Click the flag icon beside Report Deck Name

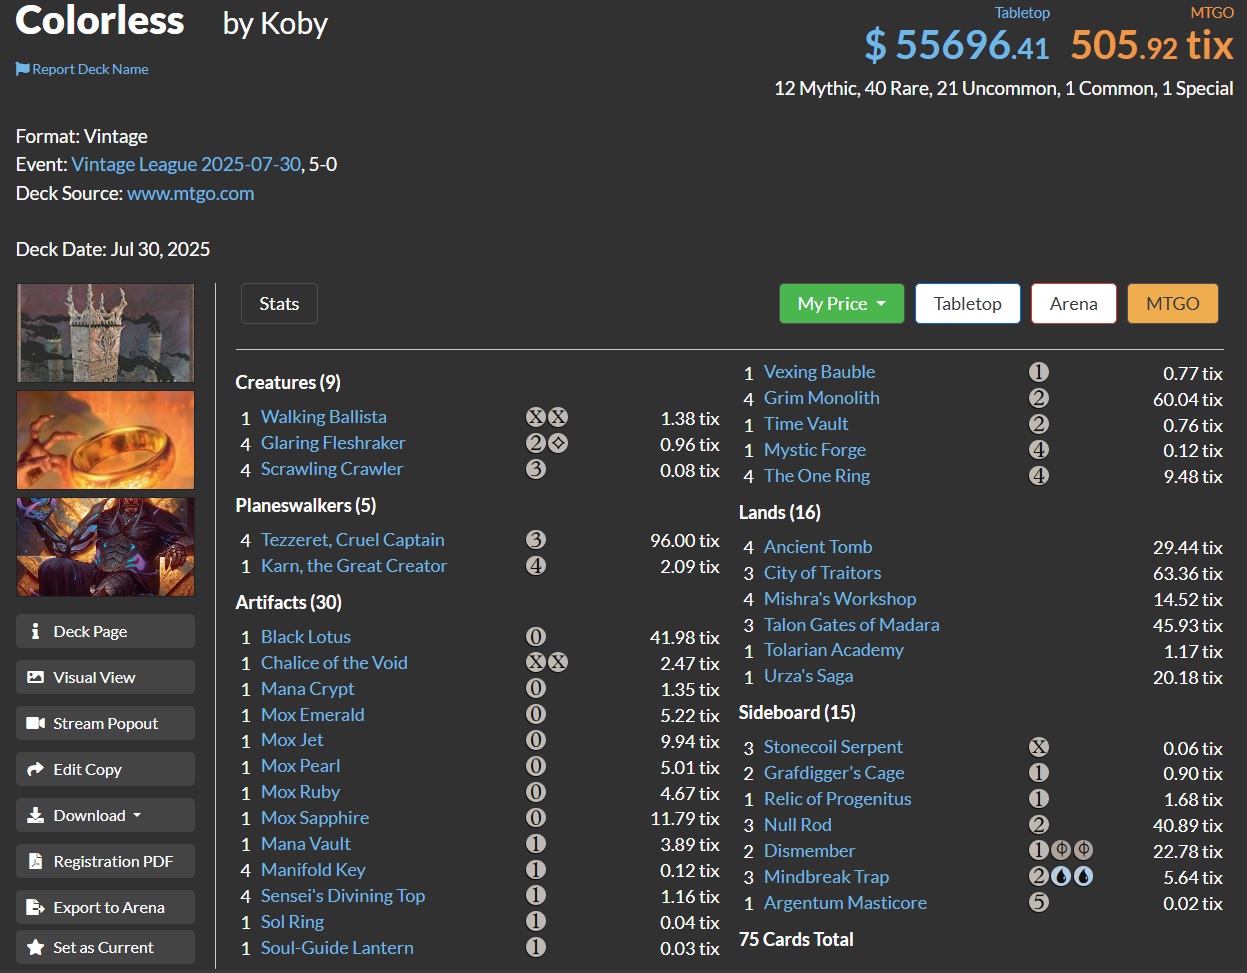pyautogui.click(x=22, y=69)
